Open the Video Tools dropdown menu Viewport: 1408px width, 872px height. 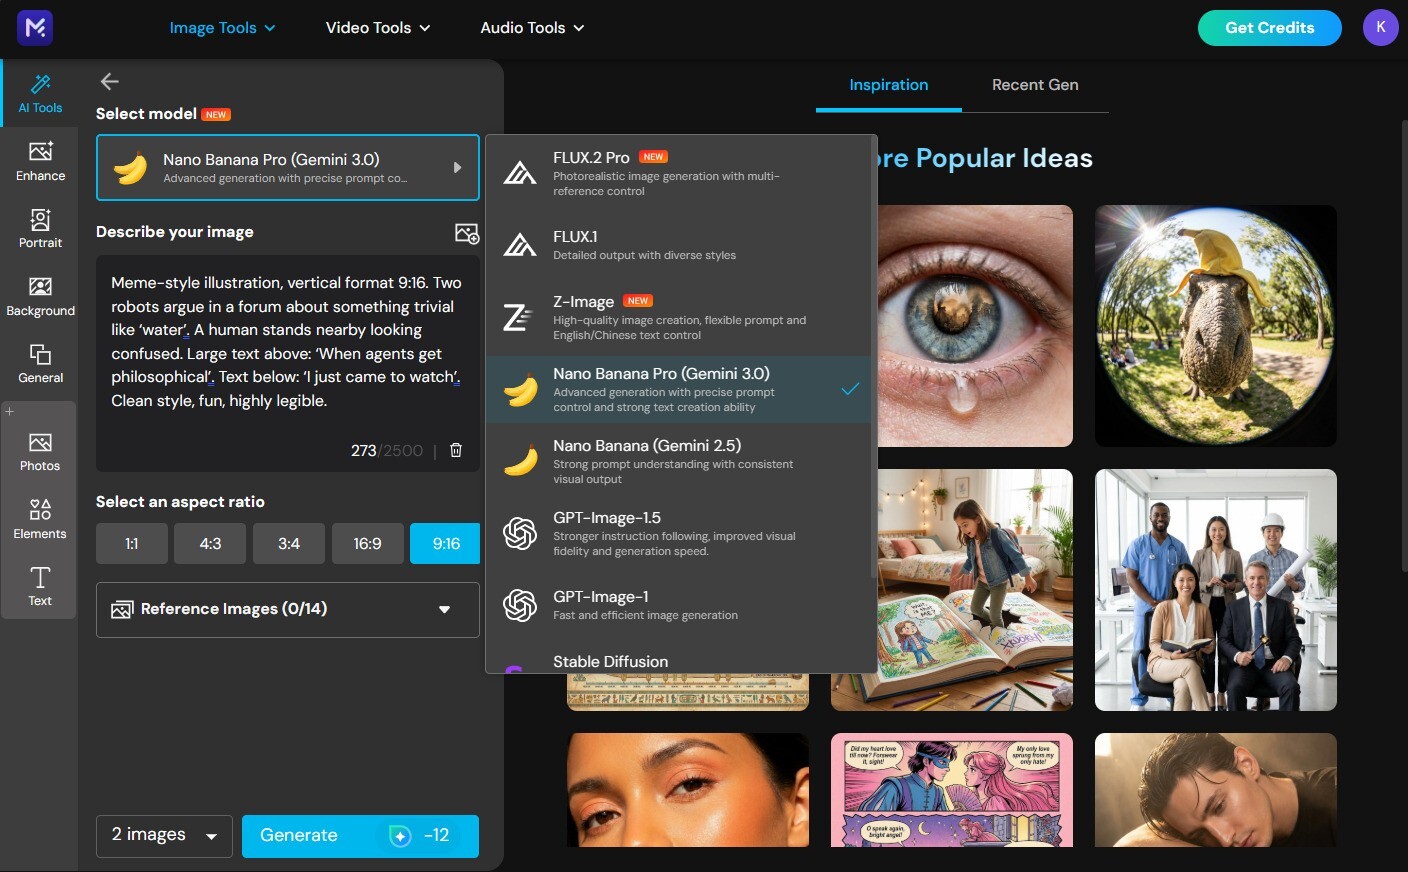coord(377,27)
